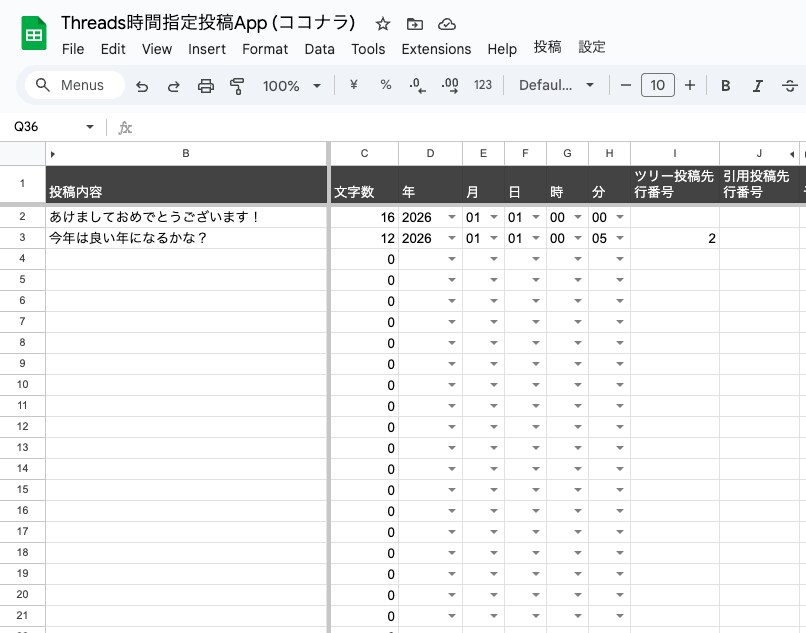Open the minute 05 dropdown in row 3
Viewport: 806px width, 633px height.
pos(620,238)
